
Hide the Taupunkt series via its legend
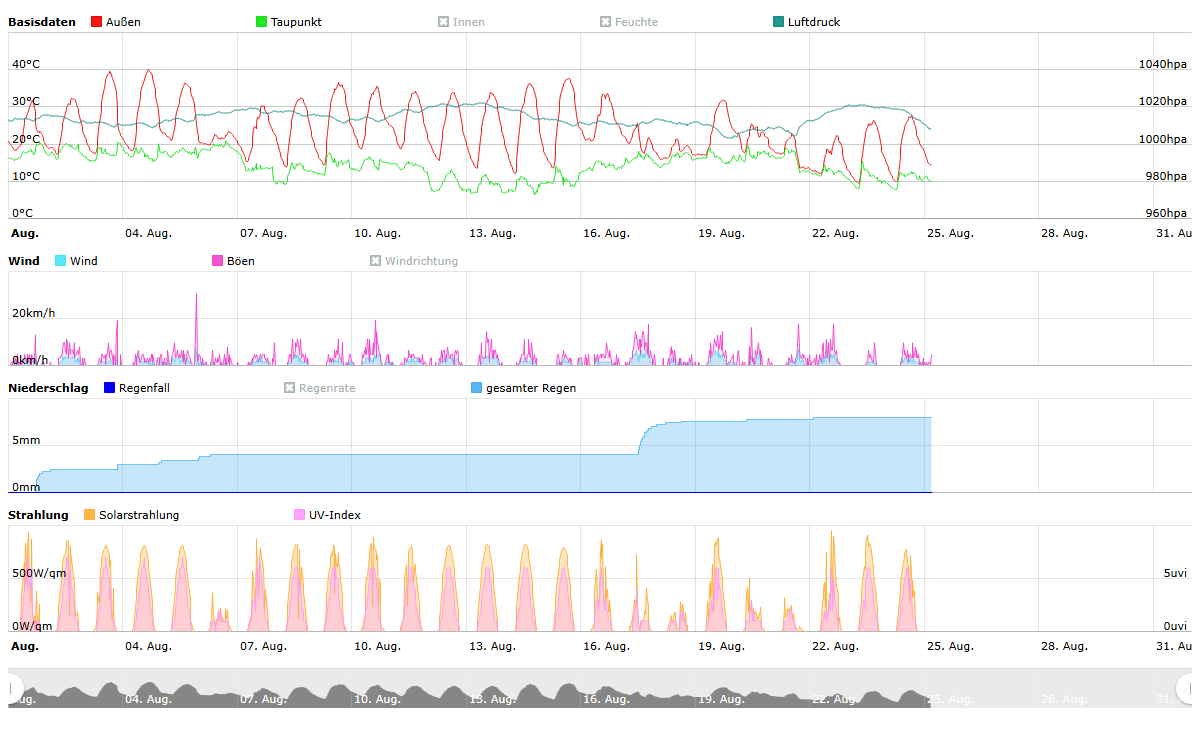point(288,22)
